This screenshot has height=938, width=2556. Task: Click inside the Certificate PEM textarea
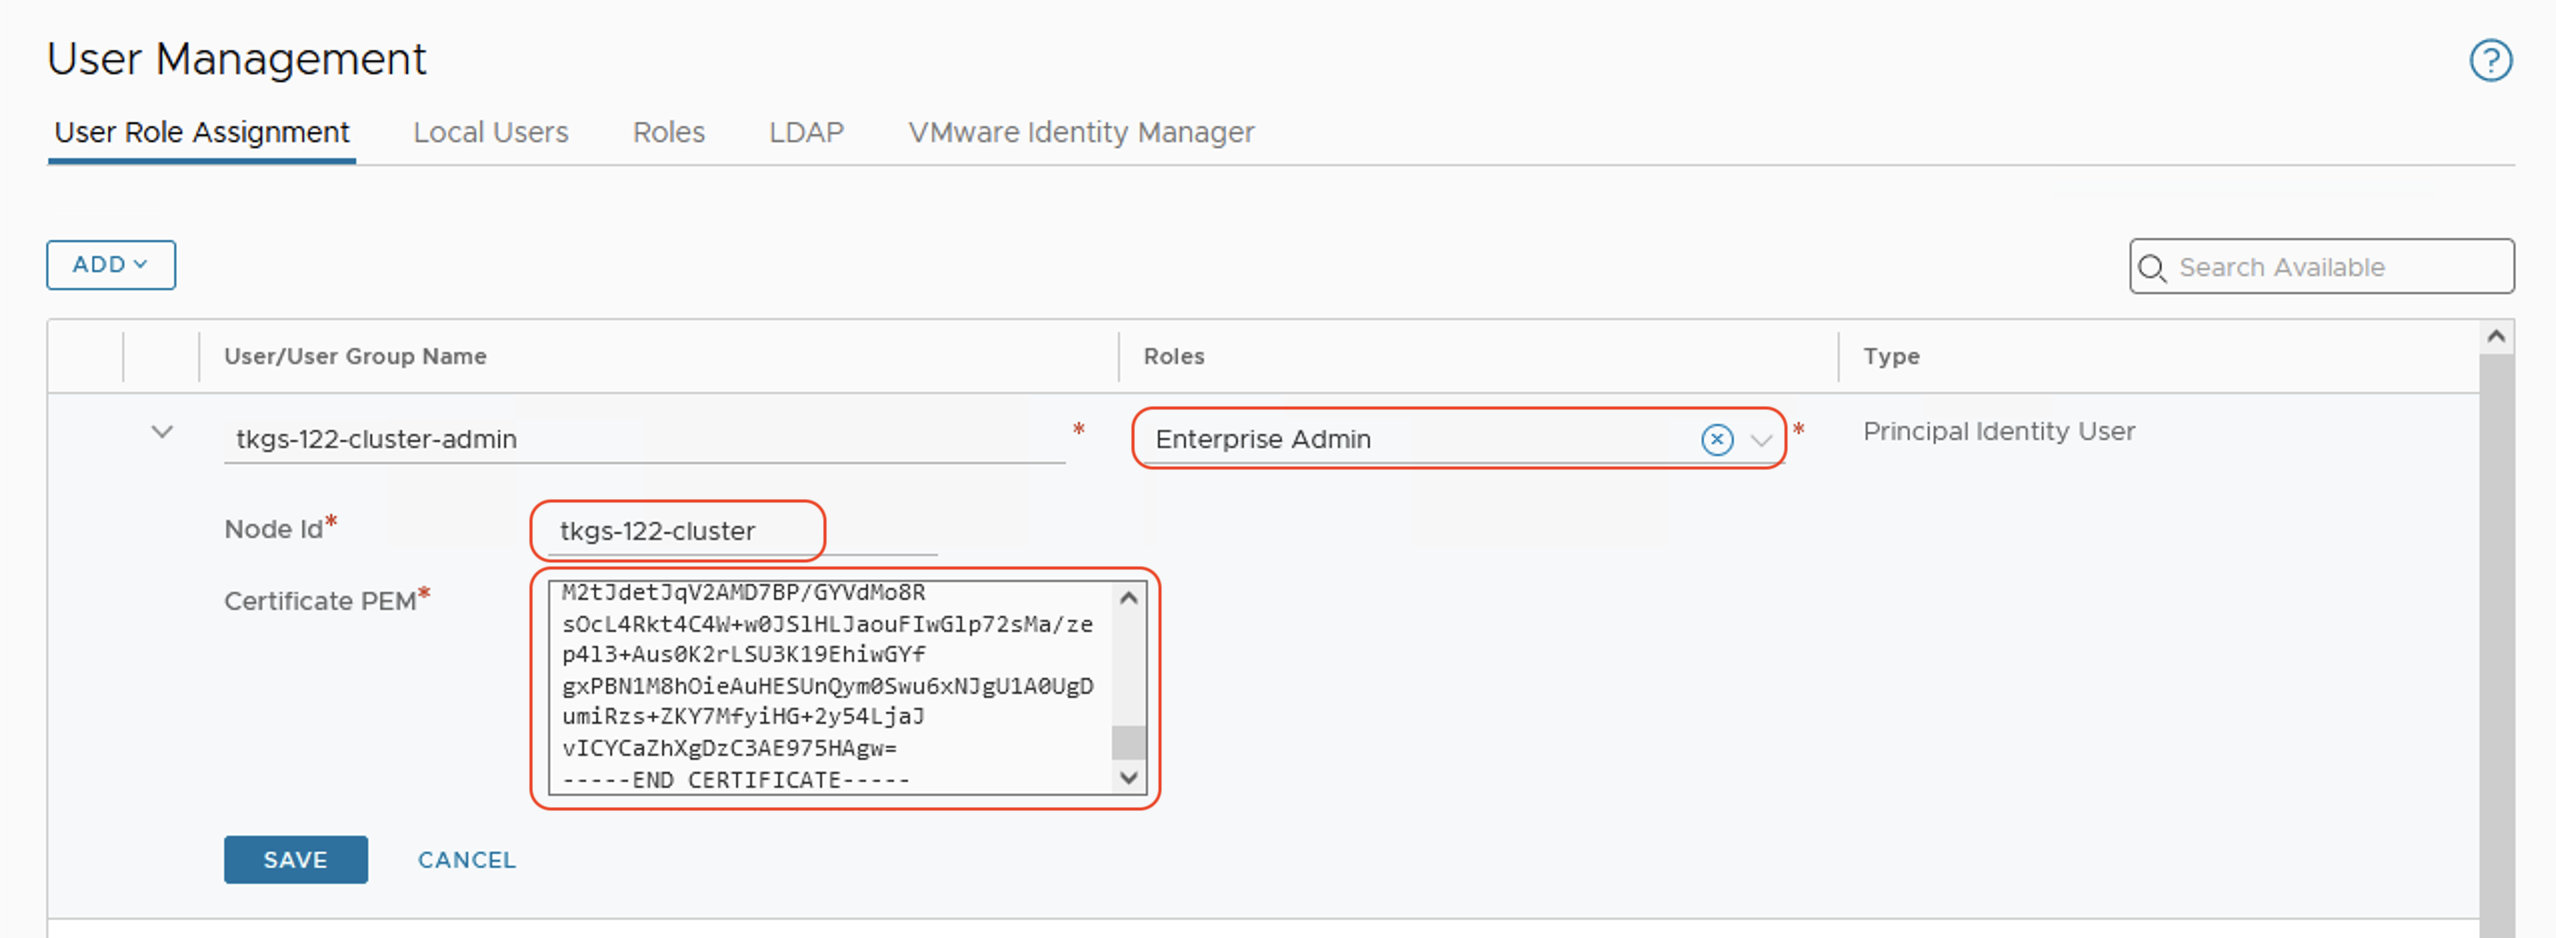tap(830, 686)
